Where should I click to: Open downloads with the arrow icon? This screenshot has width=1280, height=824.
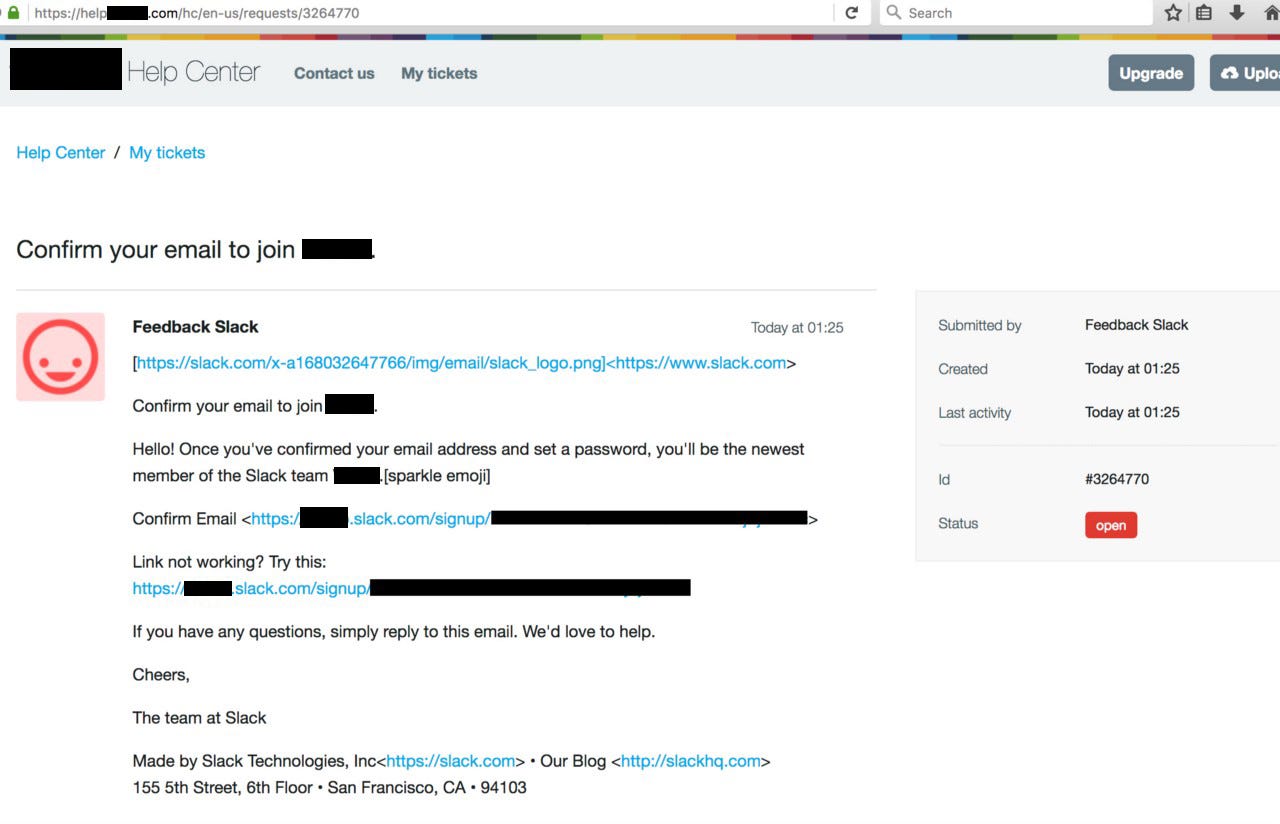click(1237, 13)
